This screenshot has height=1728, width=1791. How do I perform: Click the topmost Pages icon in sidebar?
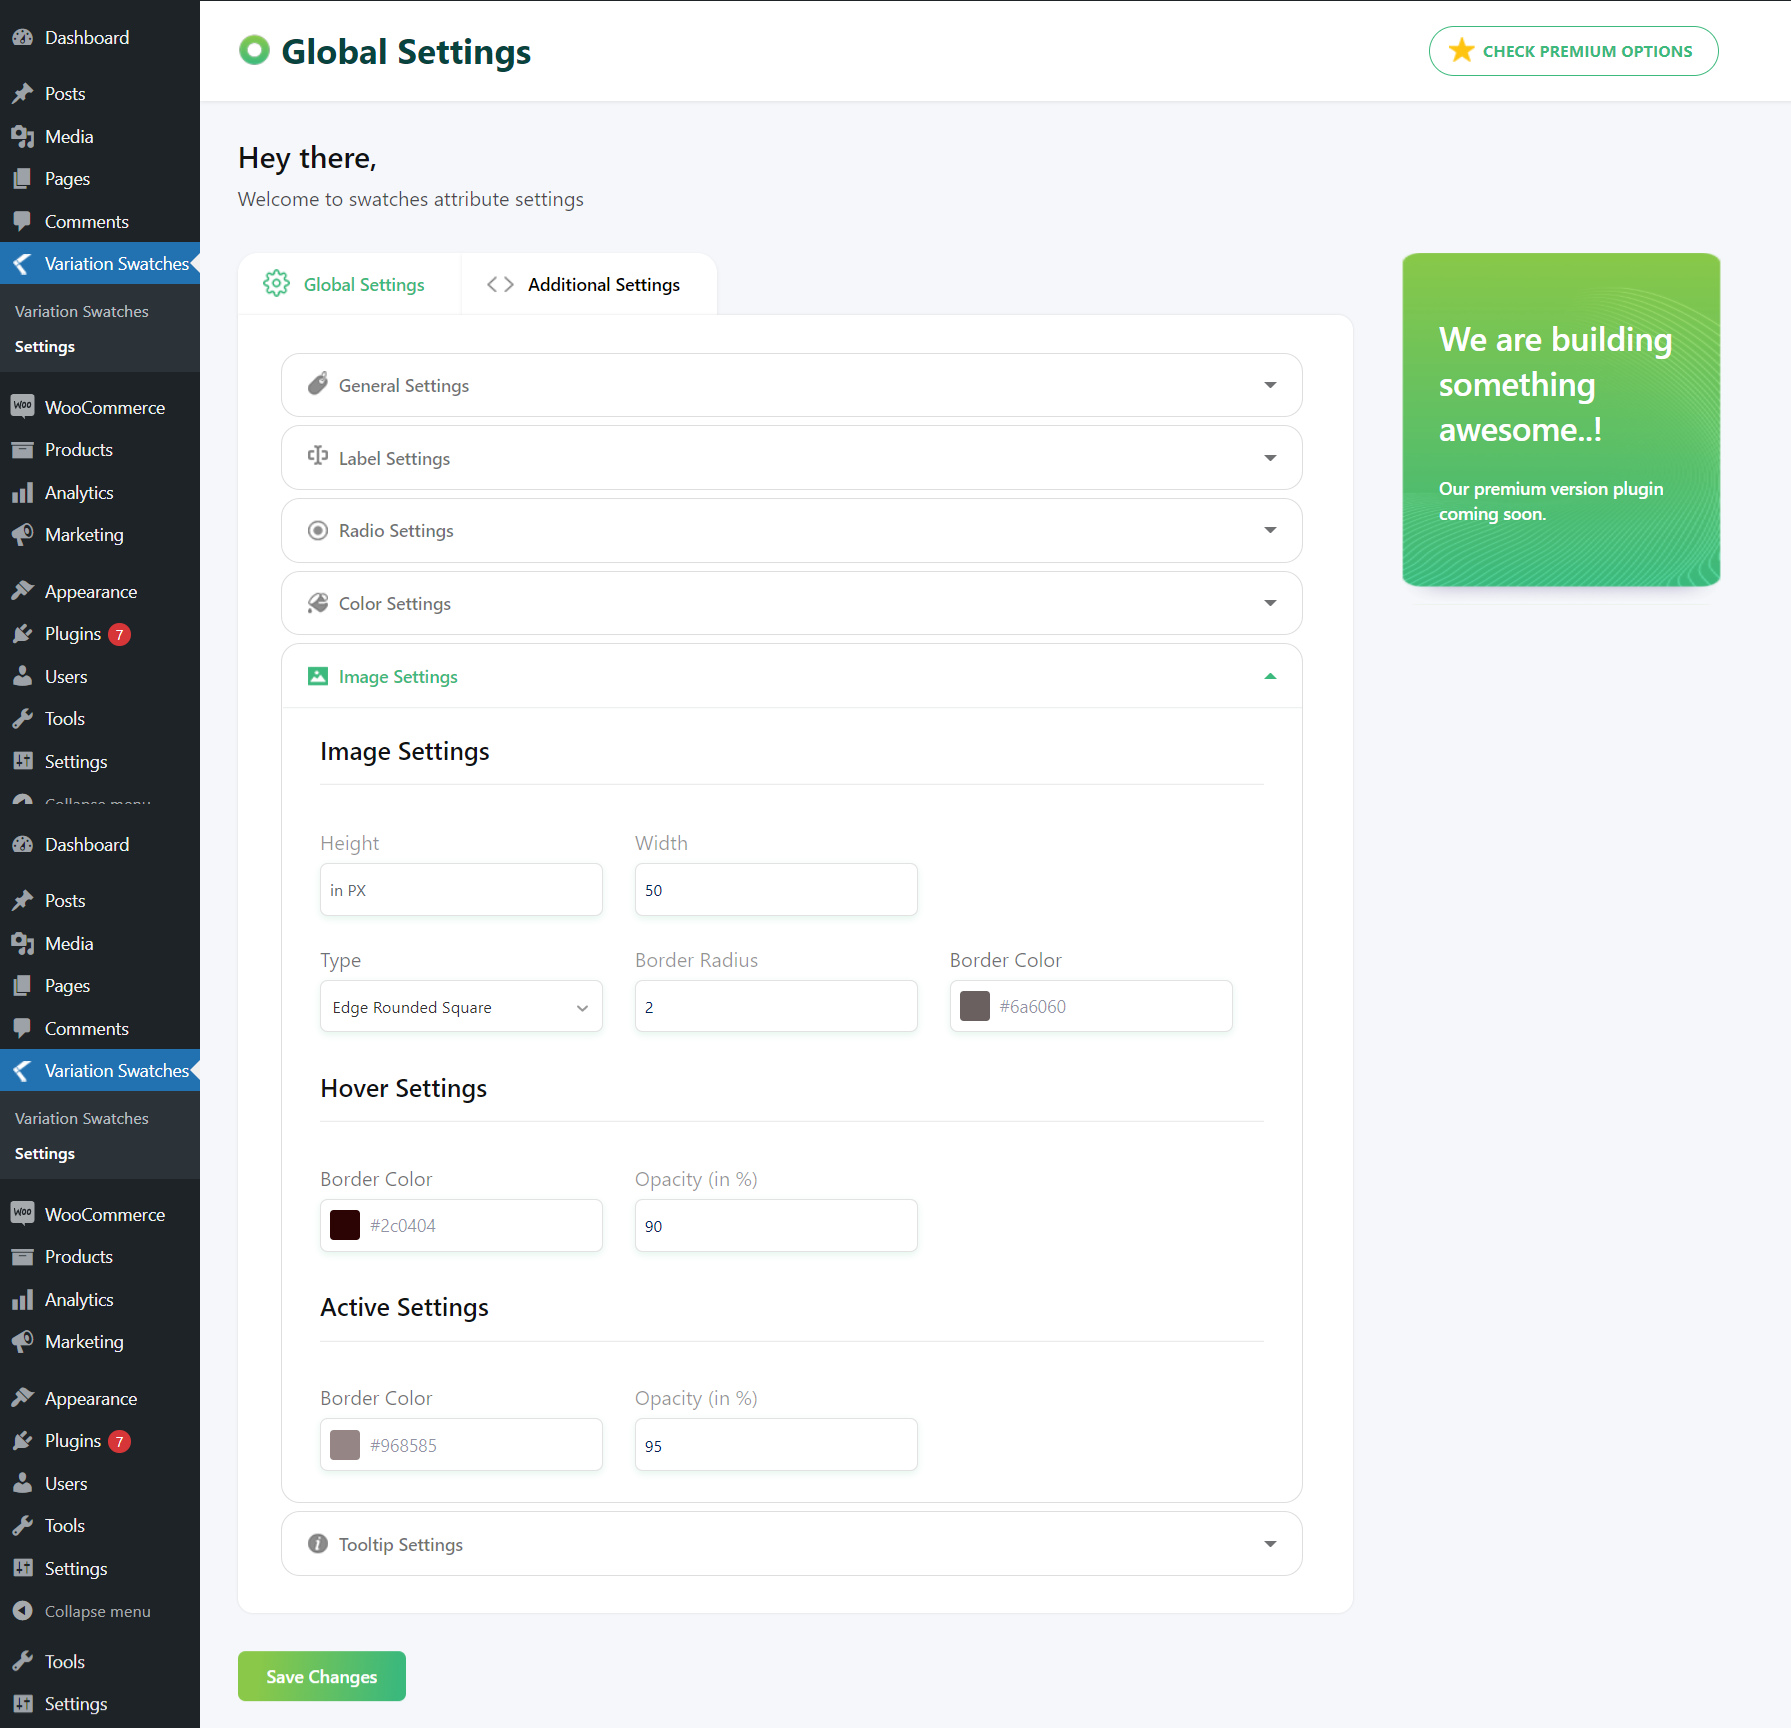(22, 178)
